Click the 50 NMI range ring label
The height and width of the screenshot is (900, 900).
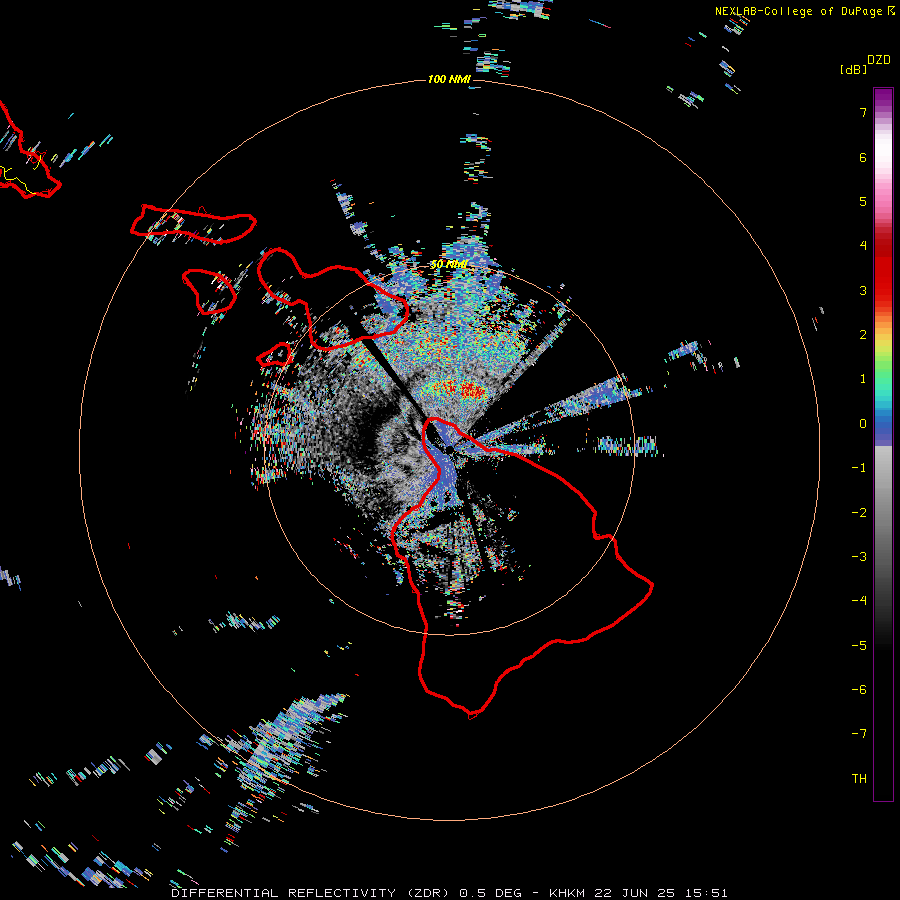click(449, 264)
